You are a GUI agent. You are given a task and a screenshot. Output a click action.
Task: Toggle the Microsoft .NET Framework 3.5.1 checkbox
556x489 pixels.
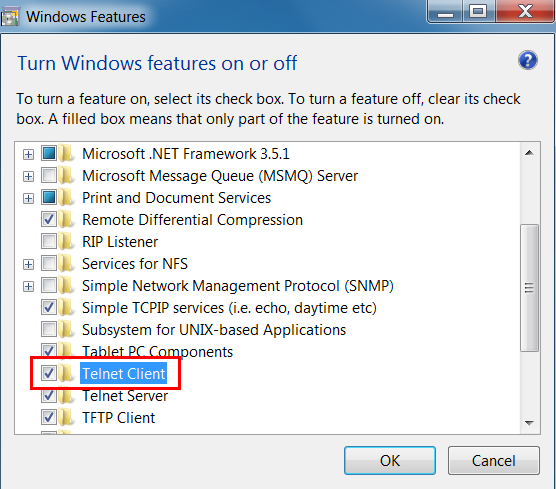(49, 154)
